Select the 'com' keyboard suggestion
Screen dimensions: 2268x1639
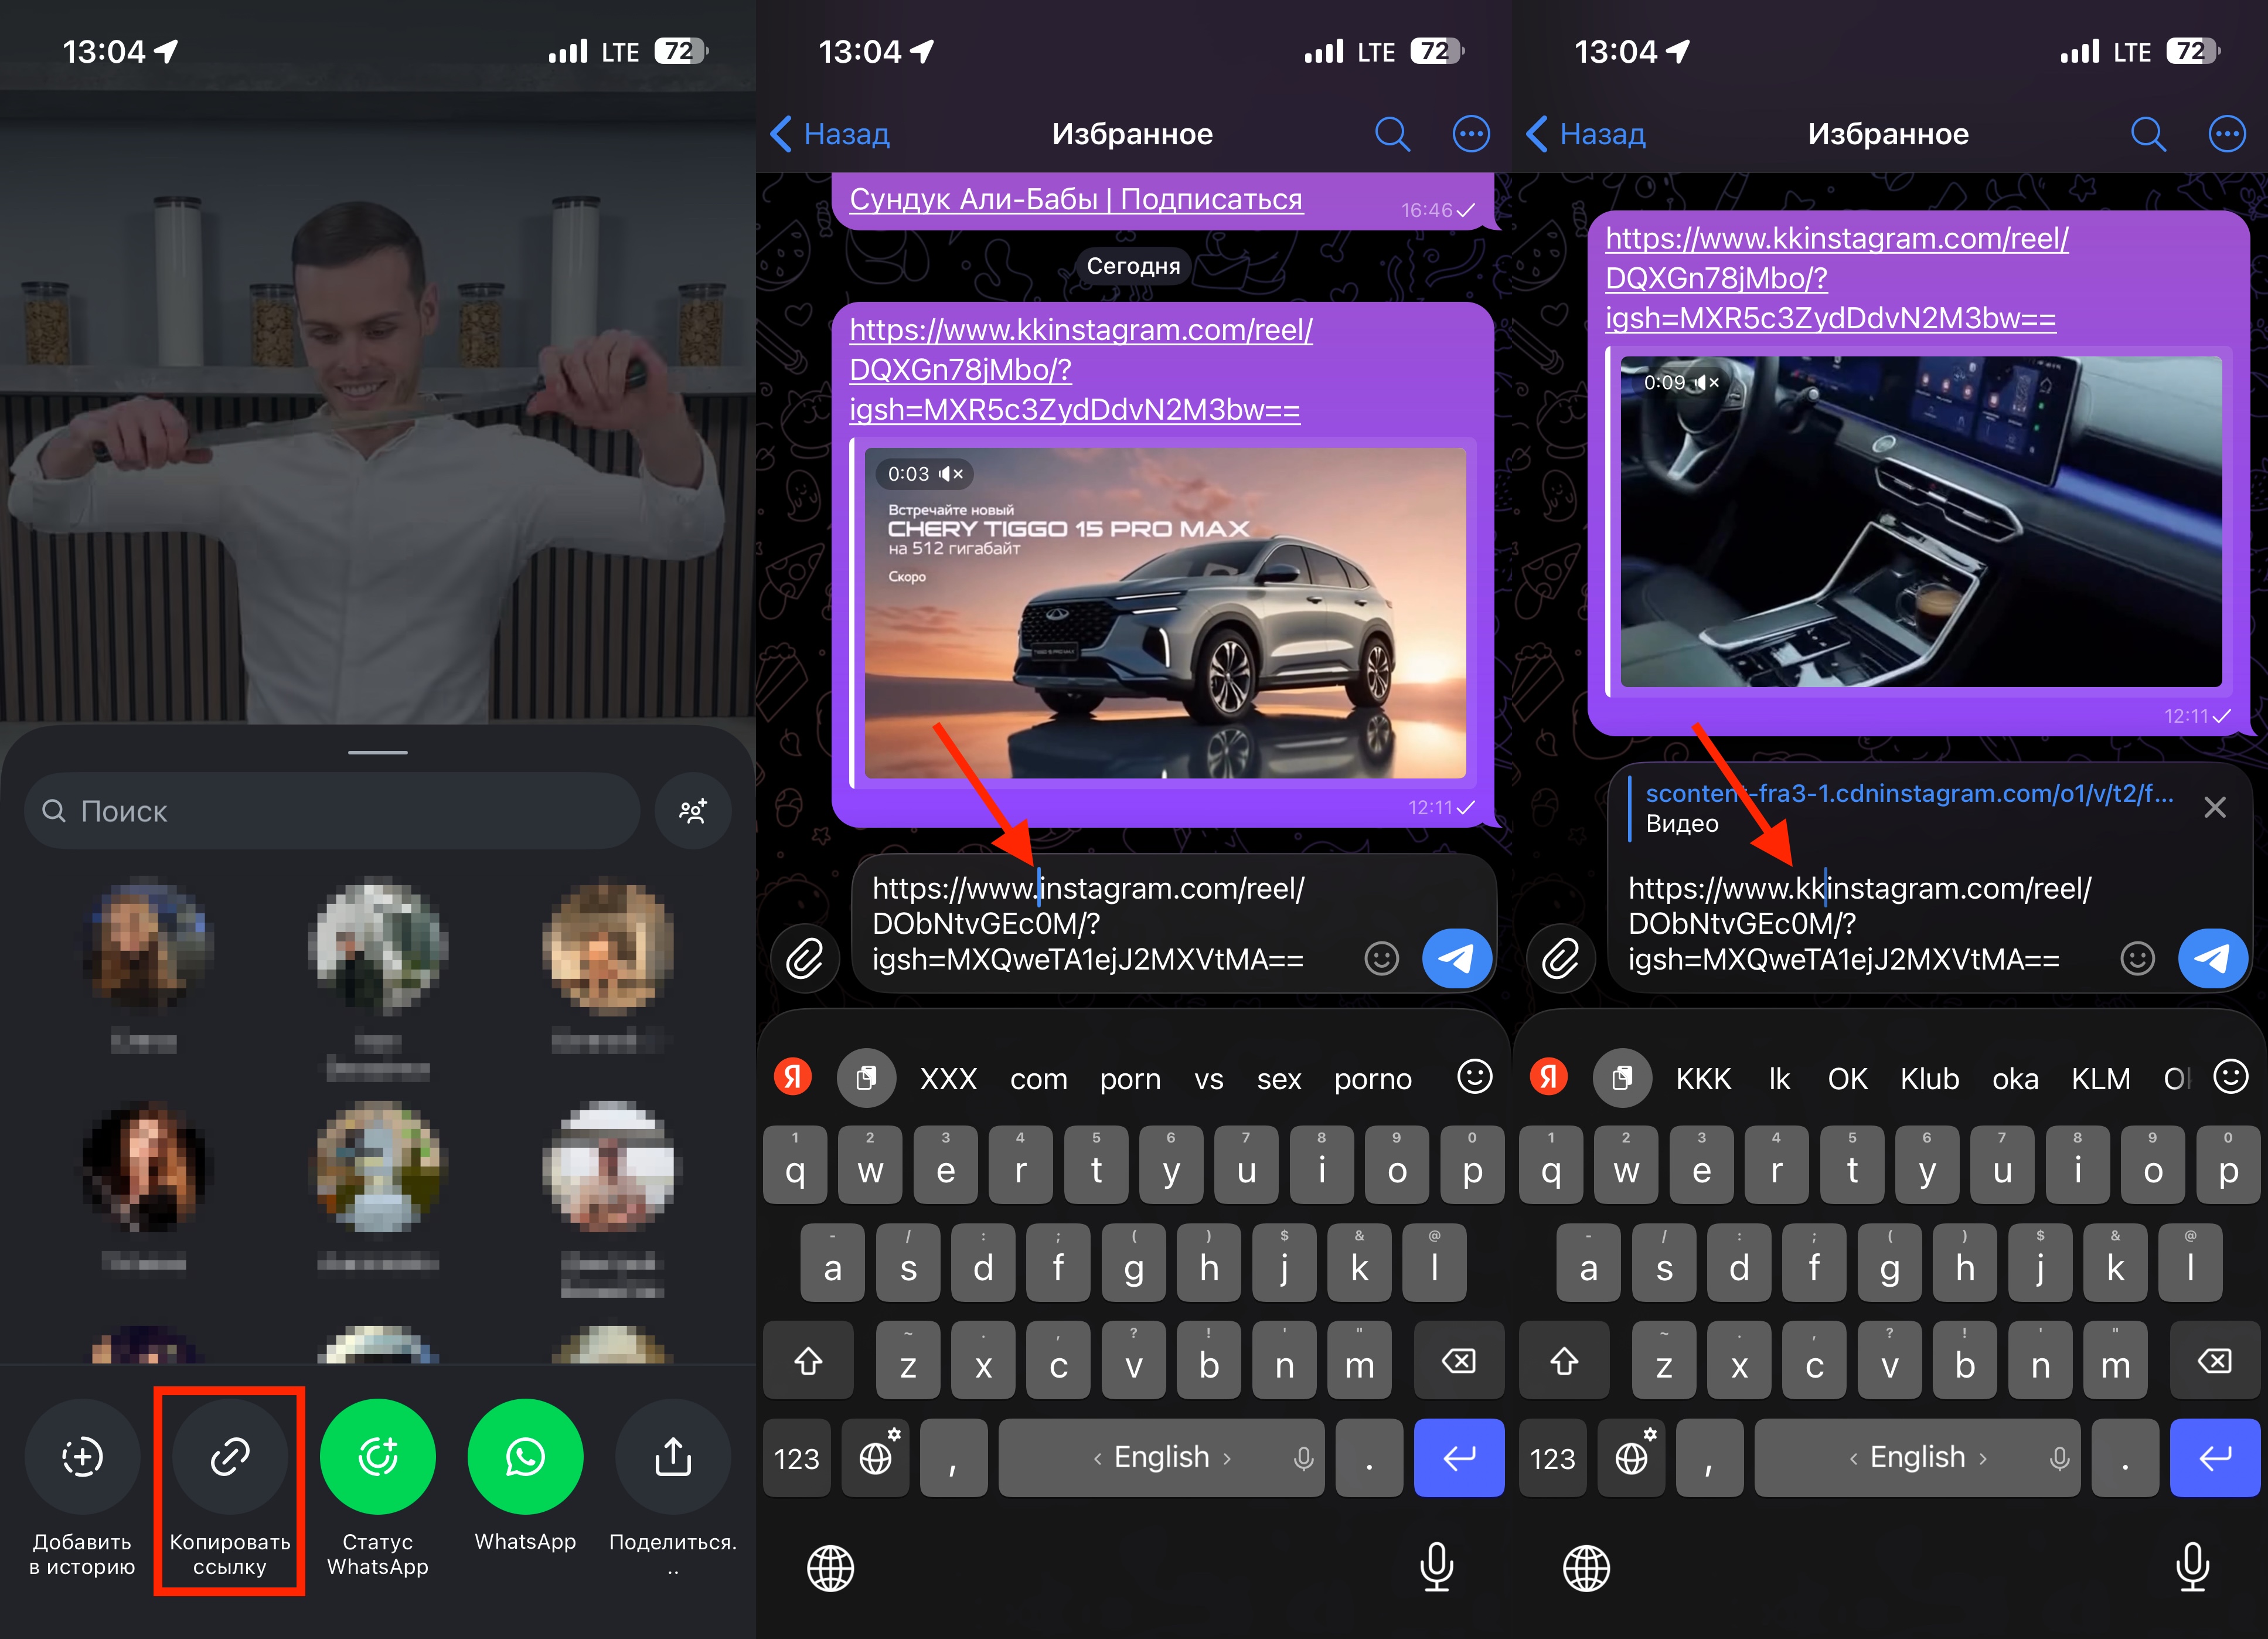tap(1038, 1079)
